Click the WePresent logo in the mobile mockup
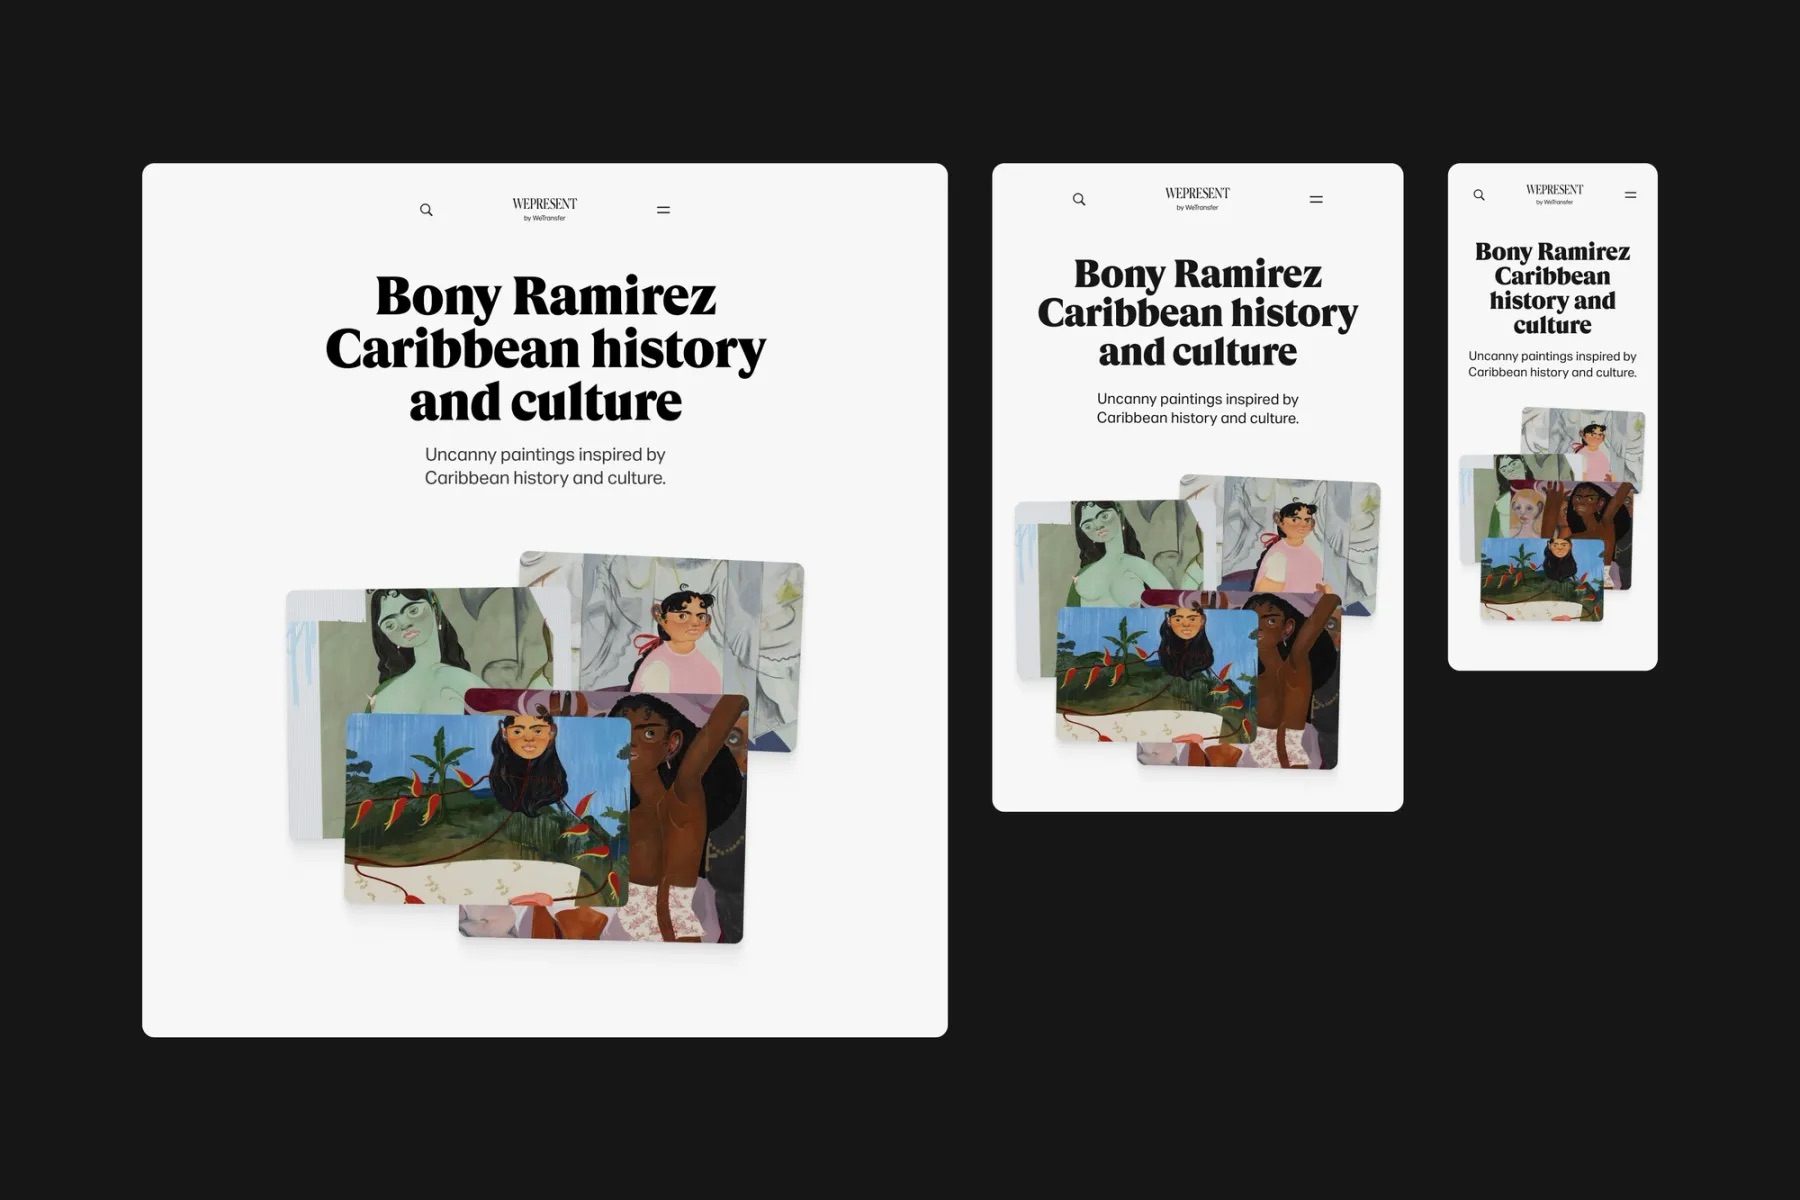The width and height of the screenshot is (1800, 1200). coord(1554,194)
